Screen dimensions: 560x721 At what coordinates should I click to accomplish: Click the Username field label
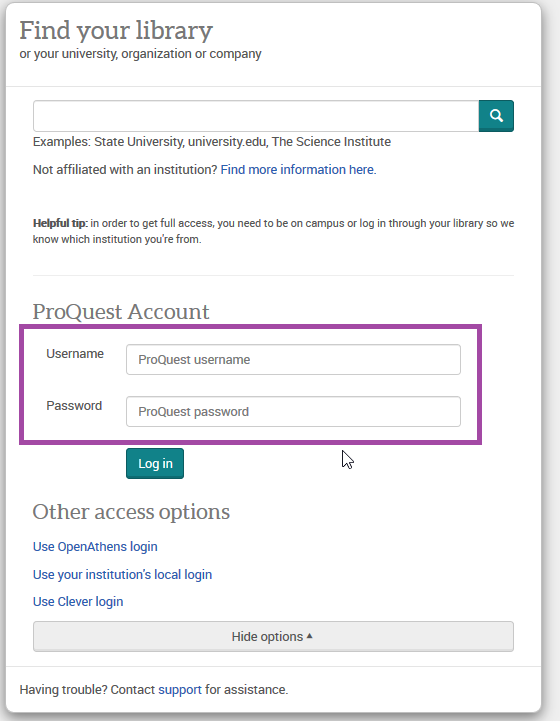75,354
